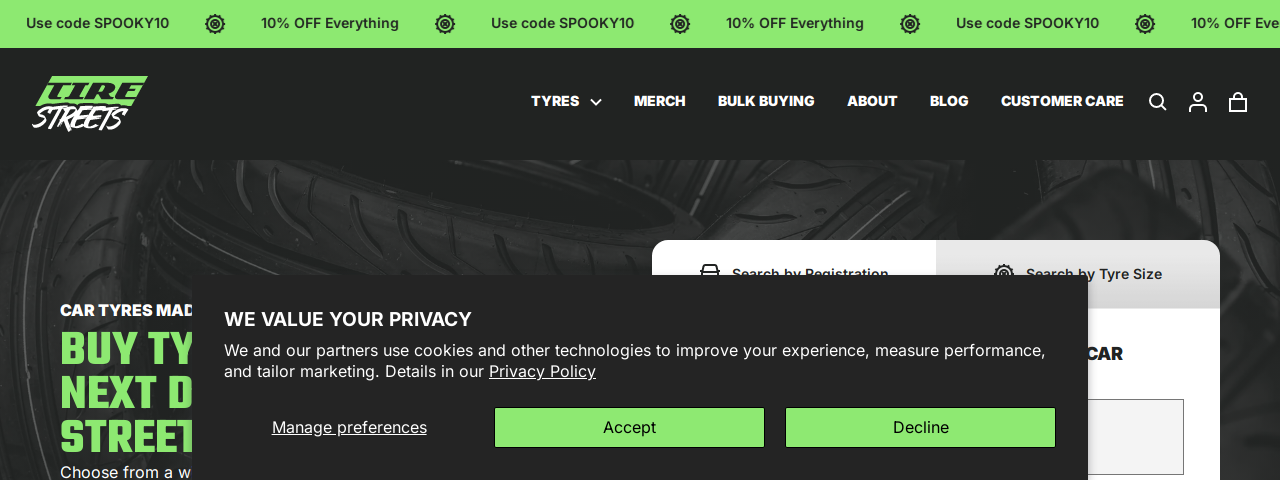The image size is (1280, 480).
Task: Open the MERCH menu item
Action: (x=659, y=101)
